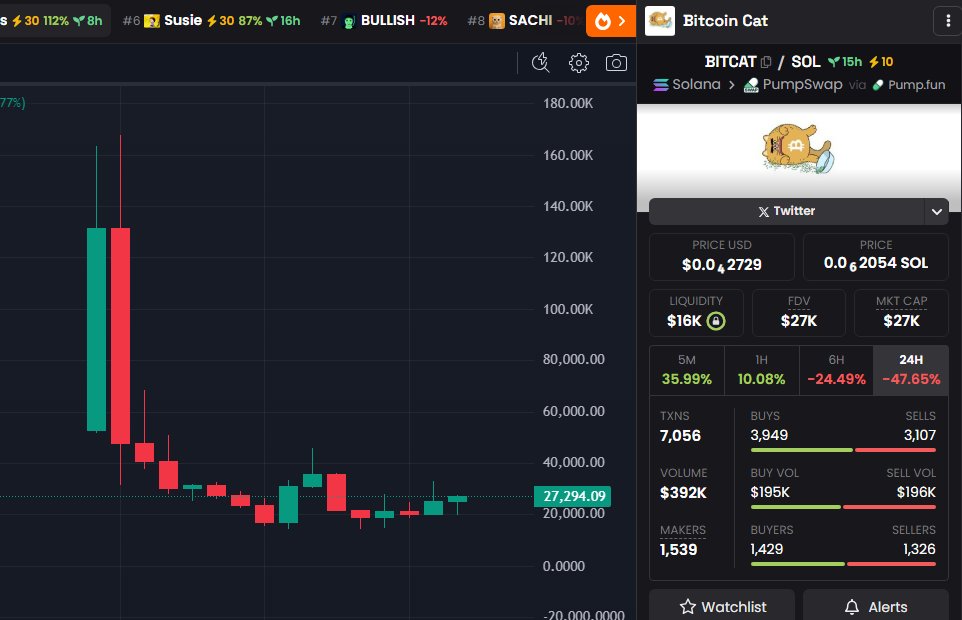Click the TXNS 7,056 value
Image resolution: width=962 pixels, height=620 pixels.
point(680,436)
